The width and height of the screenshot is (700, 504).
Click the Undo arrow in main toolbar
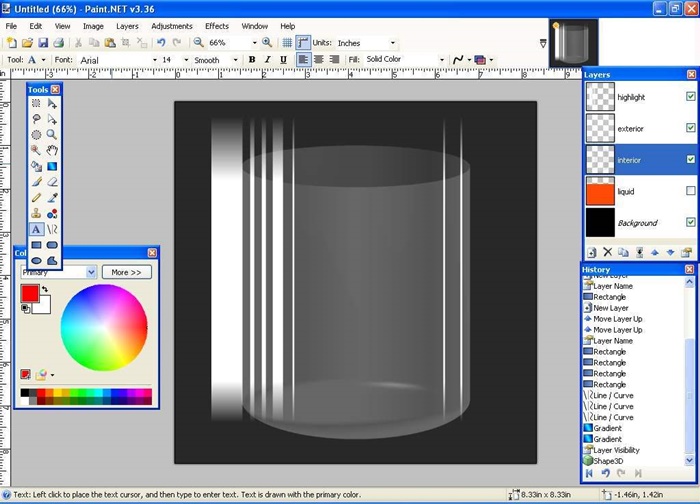coord(161,42)
